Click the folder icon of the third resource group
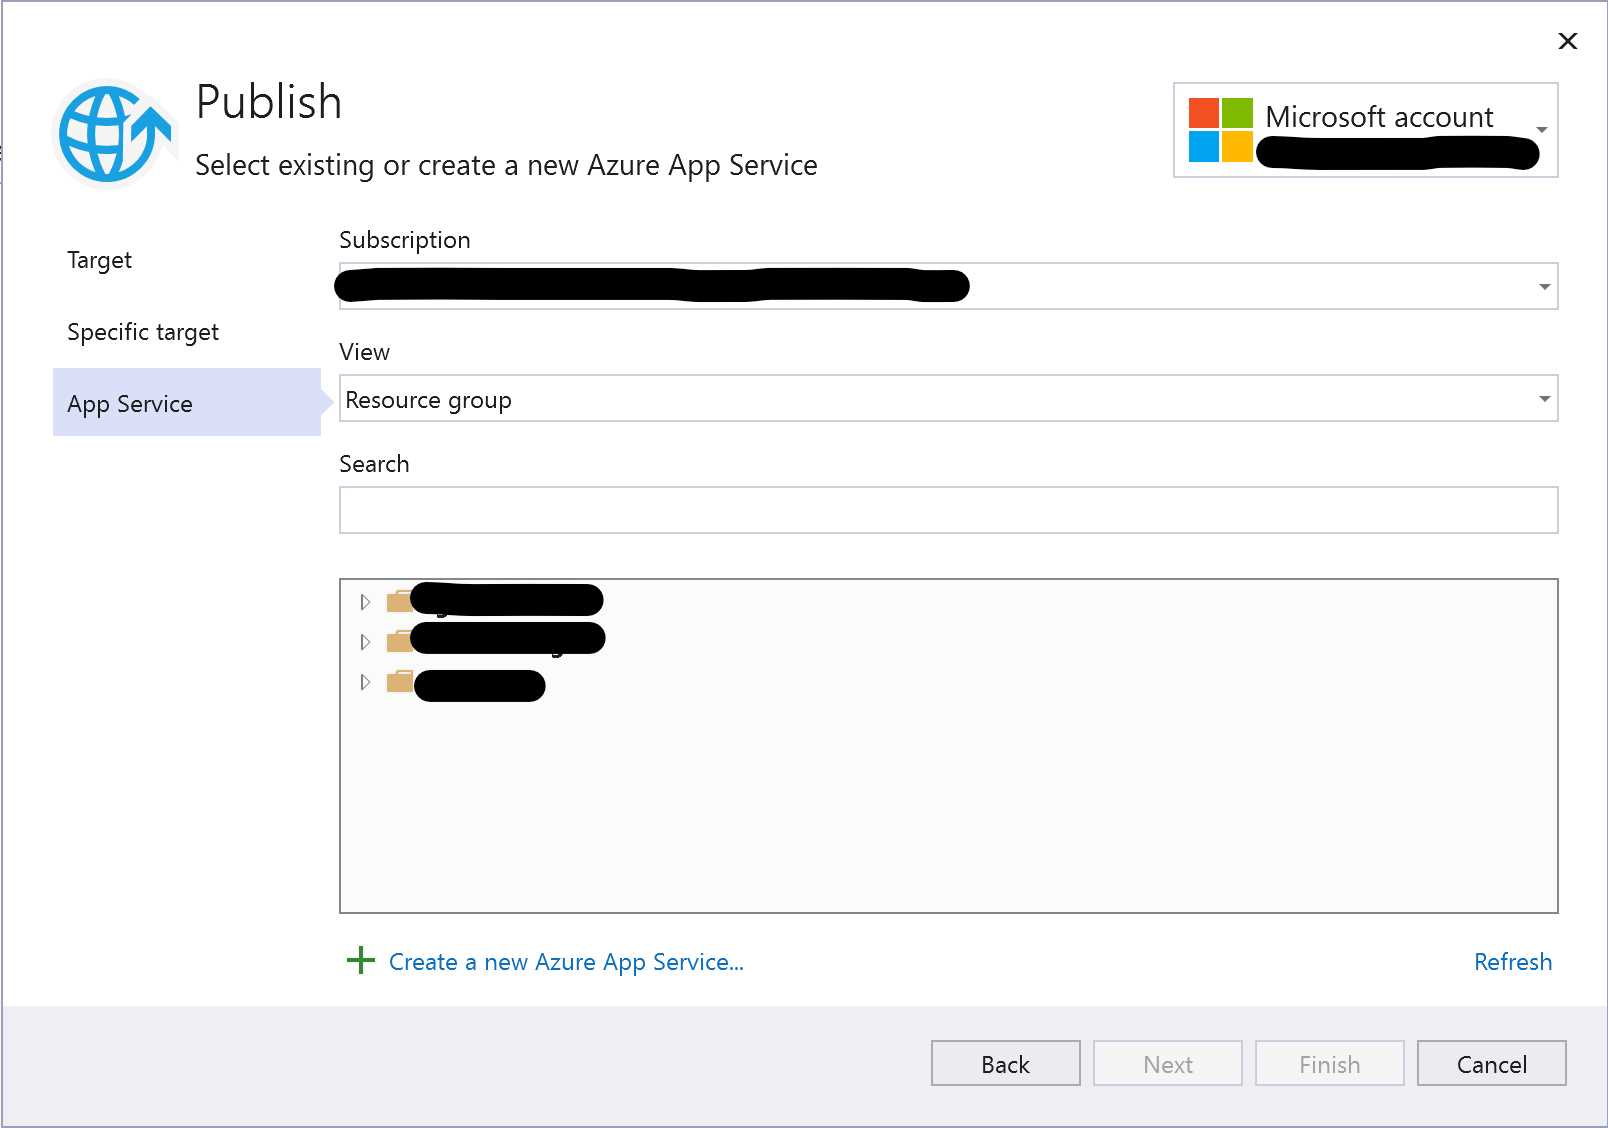The height and width of the screenshot is (1128, 1608). (399, 684)
